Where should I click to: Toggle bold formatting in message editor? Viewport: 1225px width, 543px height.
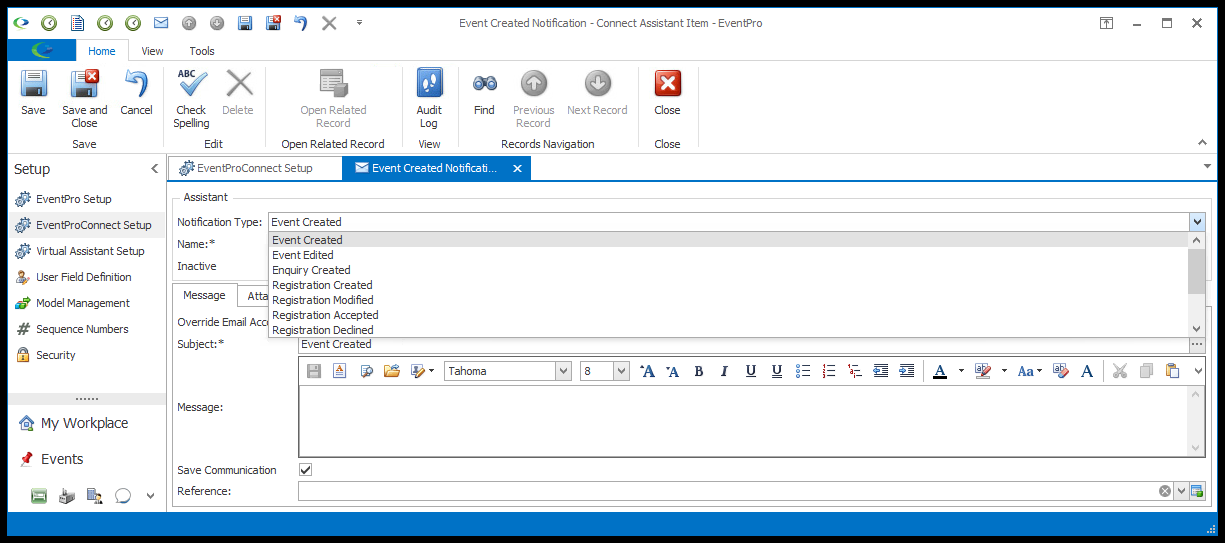click(x=698, y=371)
